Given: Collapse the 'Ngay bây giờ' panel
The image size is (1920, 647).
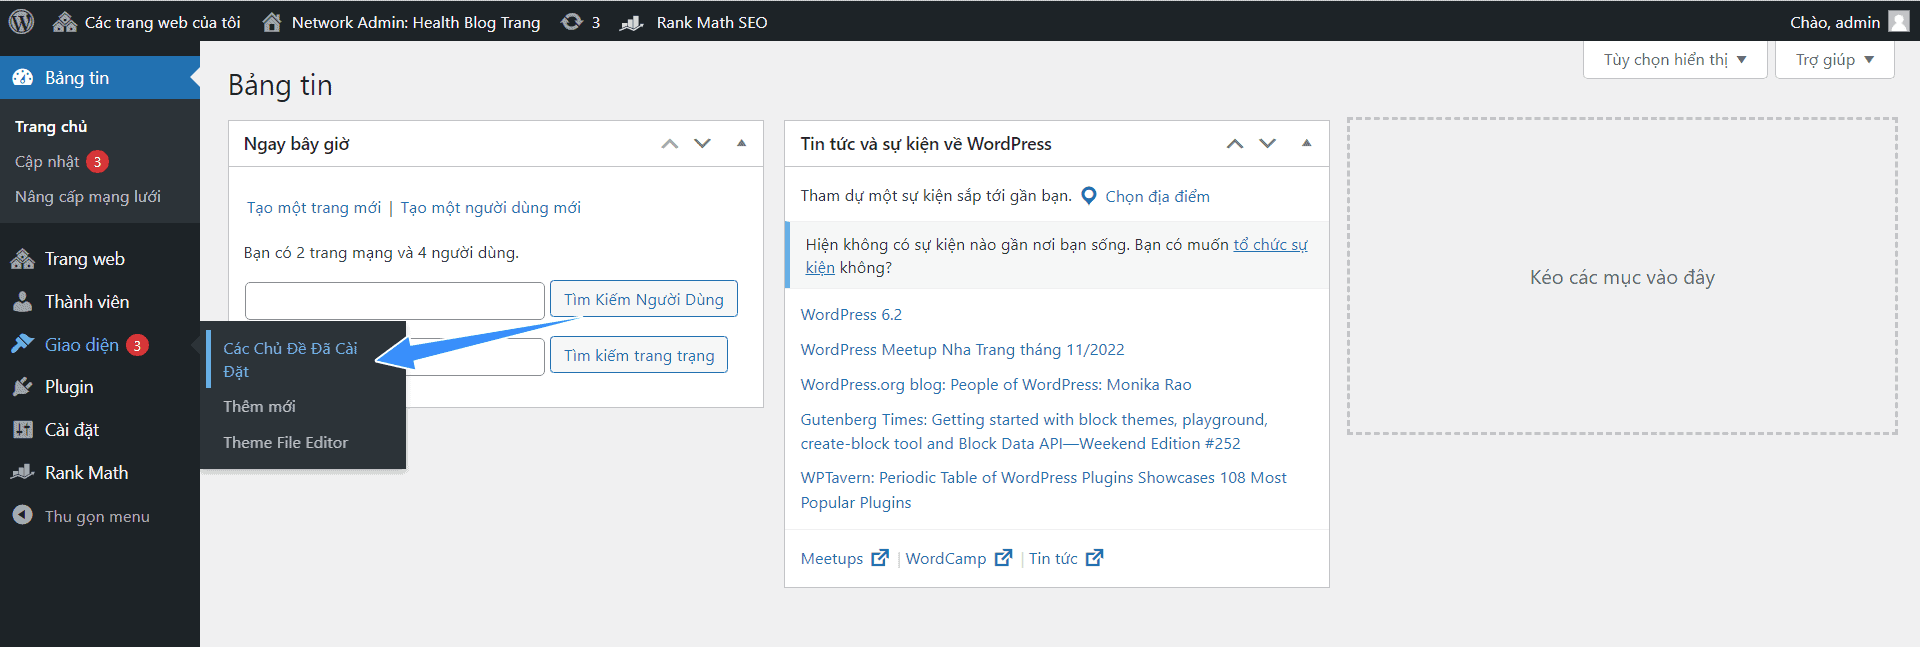Looking at the screenshot, I should pyautogui.click(x=741, y=143).
